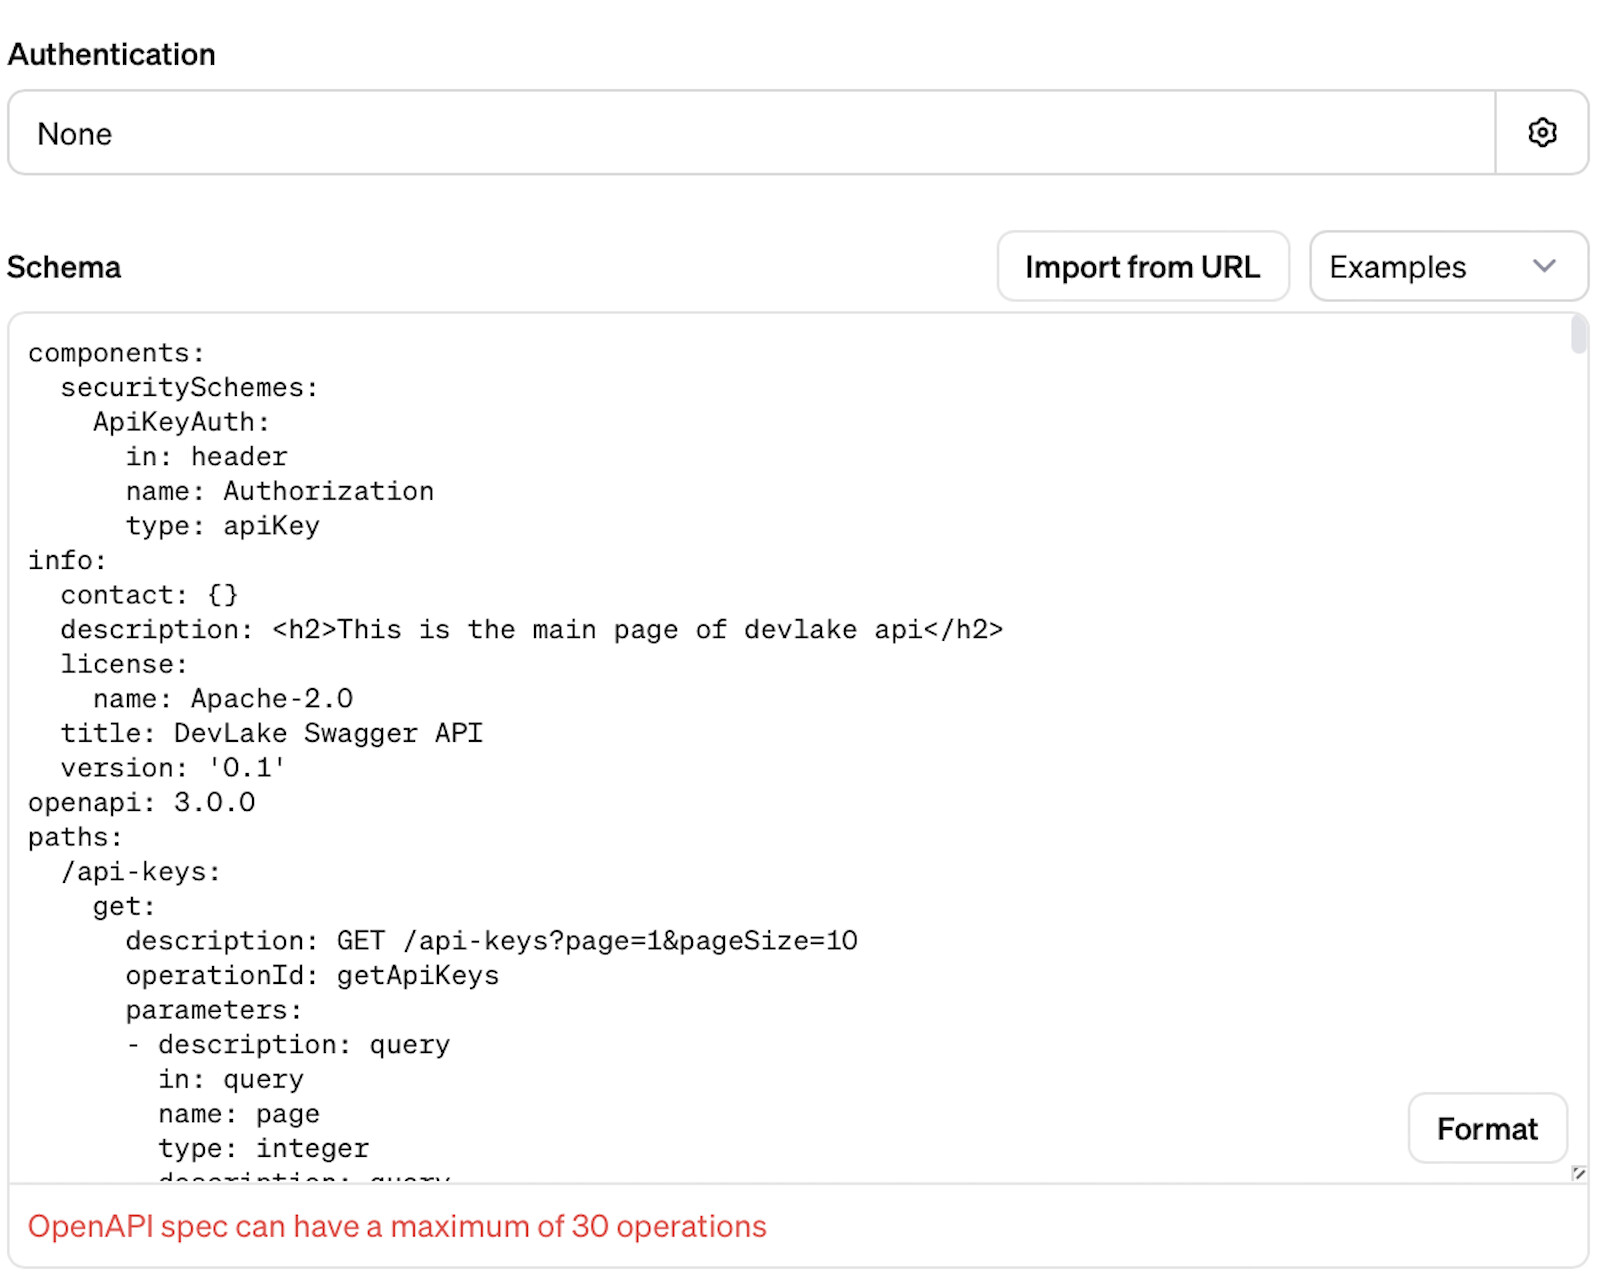Click the operationId getApiKeys line
The image size is (1608, 1282).
[312, 975]
